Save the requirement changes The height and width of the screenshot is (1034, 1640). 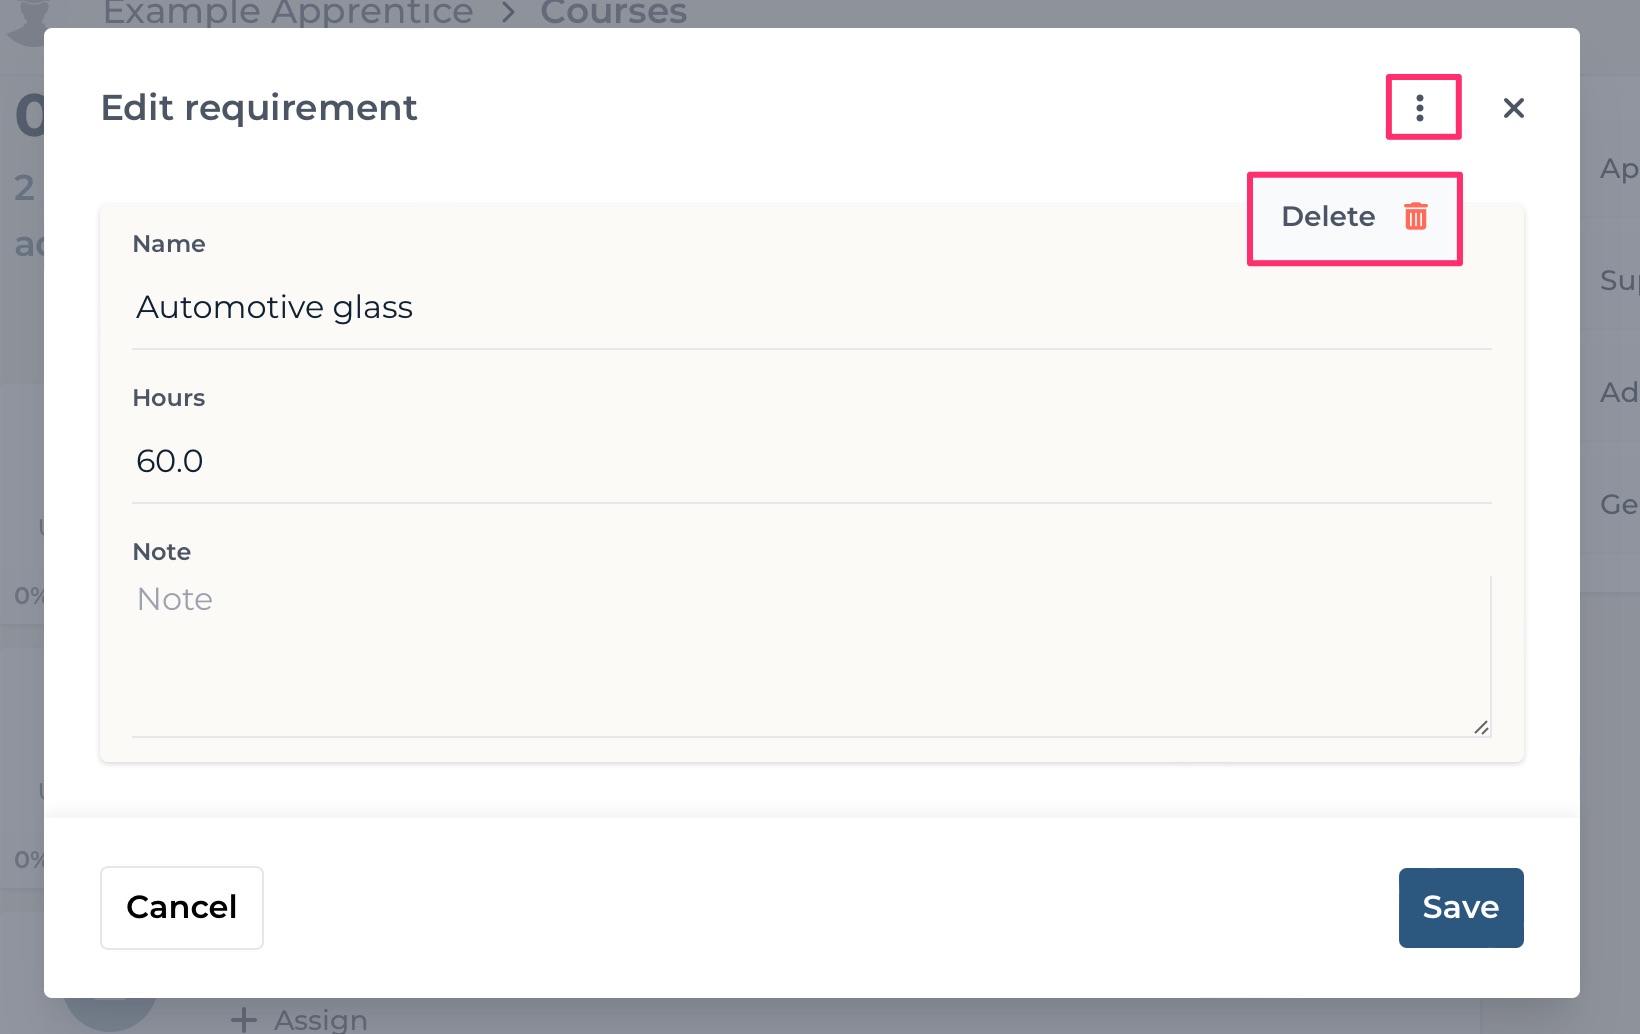[1460, 907]
